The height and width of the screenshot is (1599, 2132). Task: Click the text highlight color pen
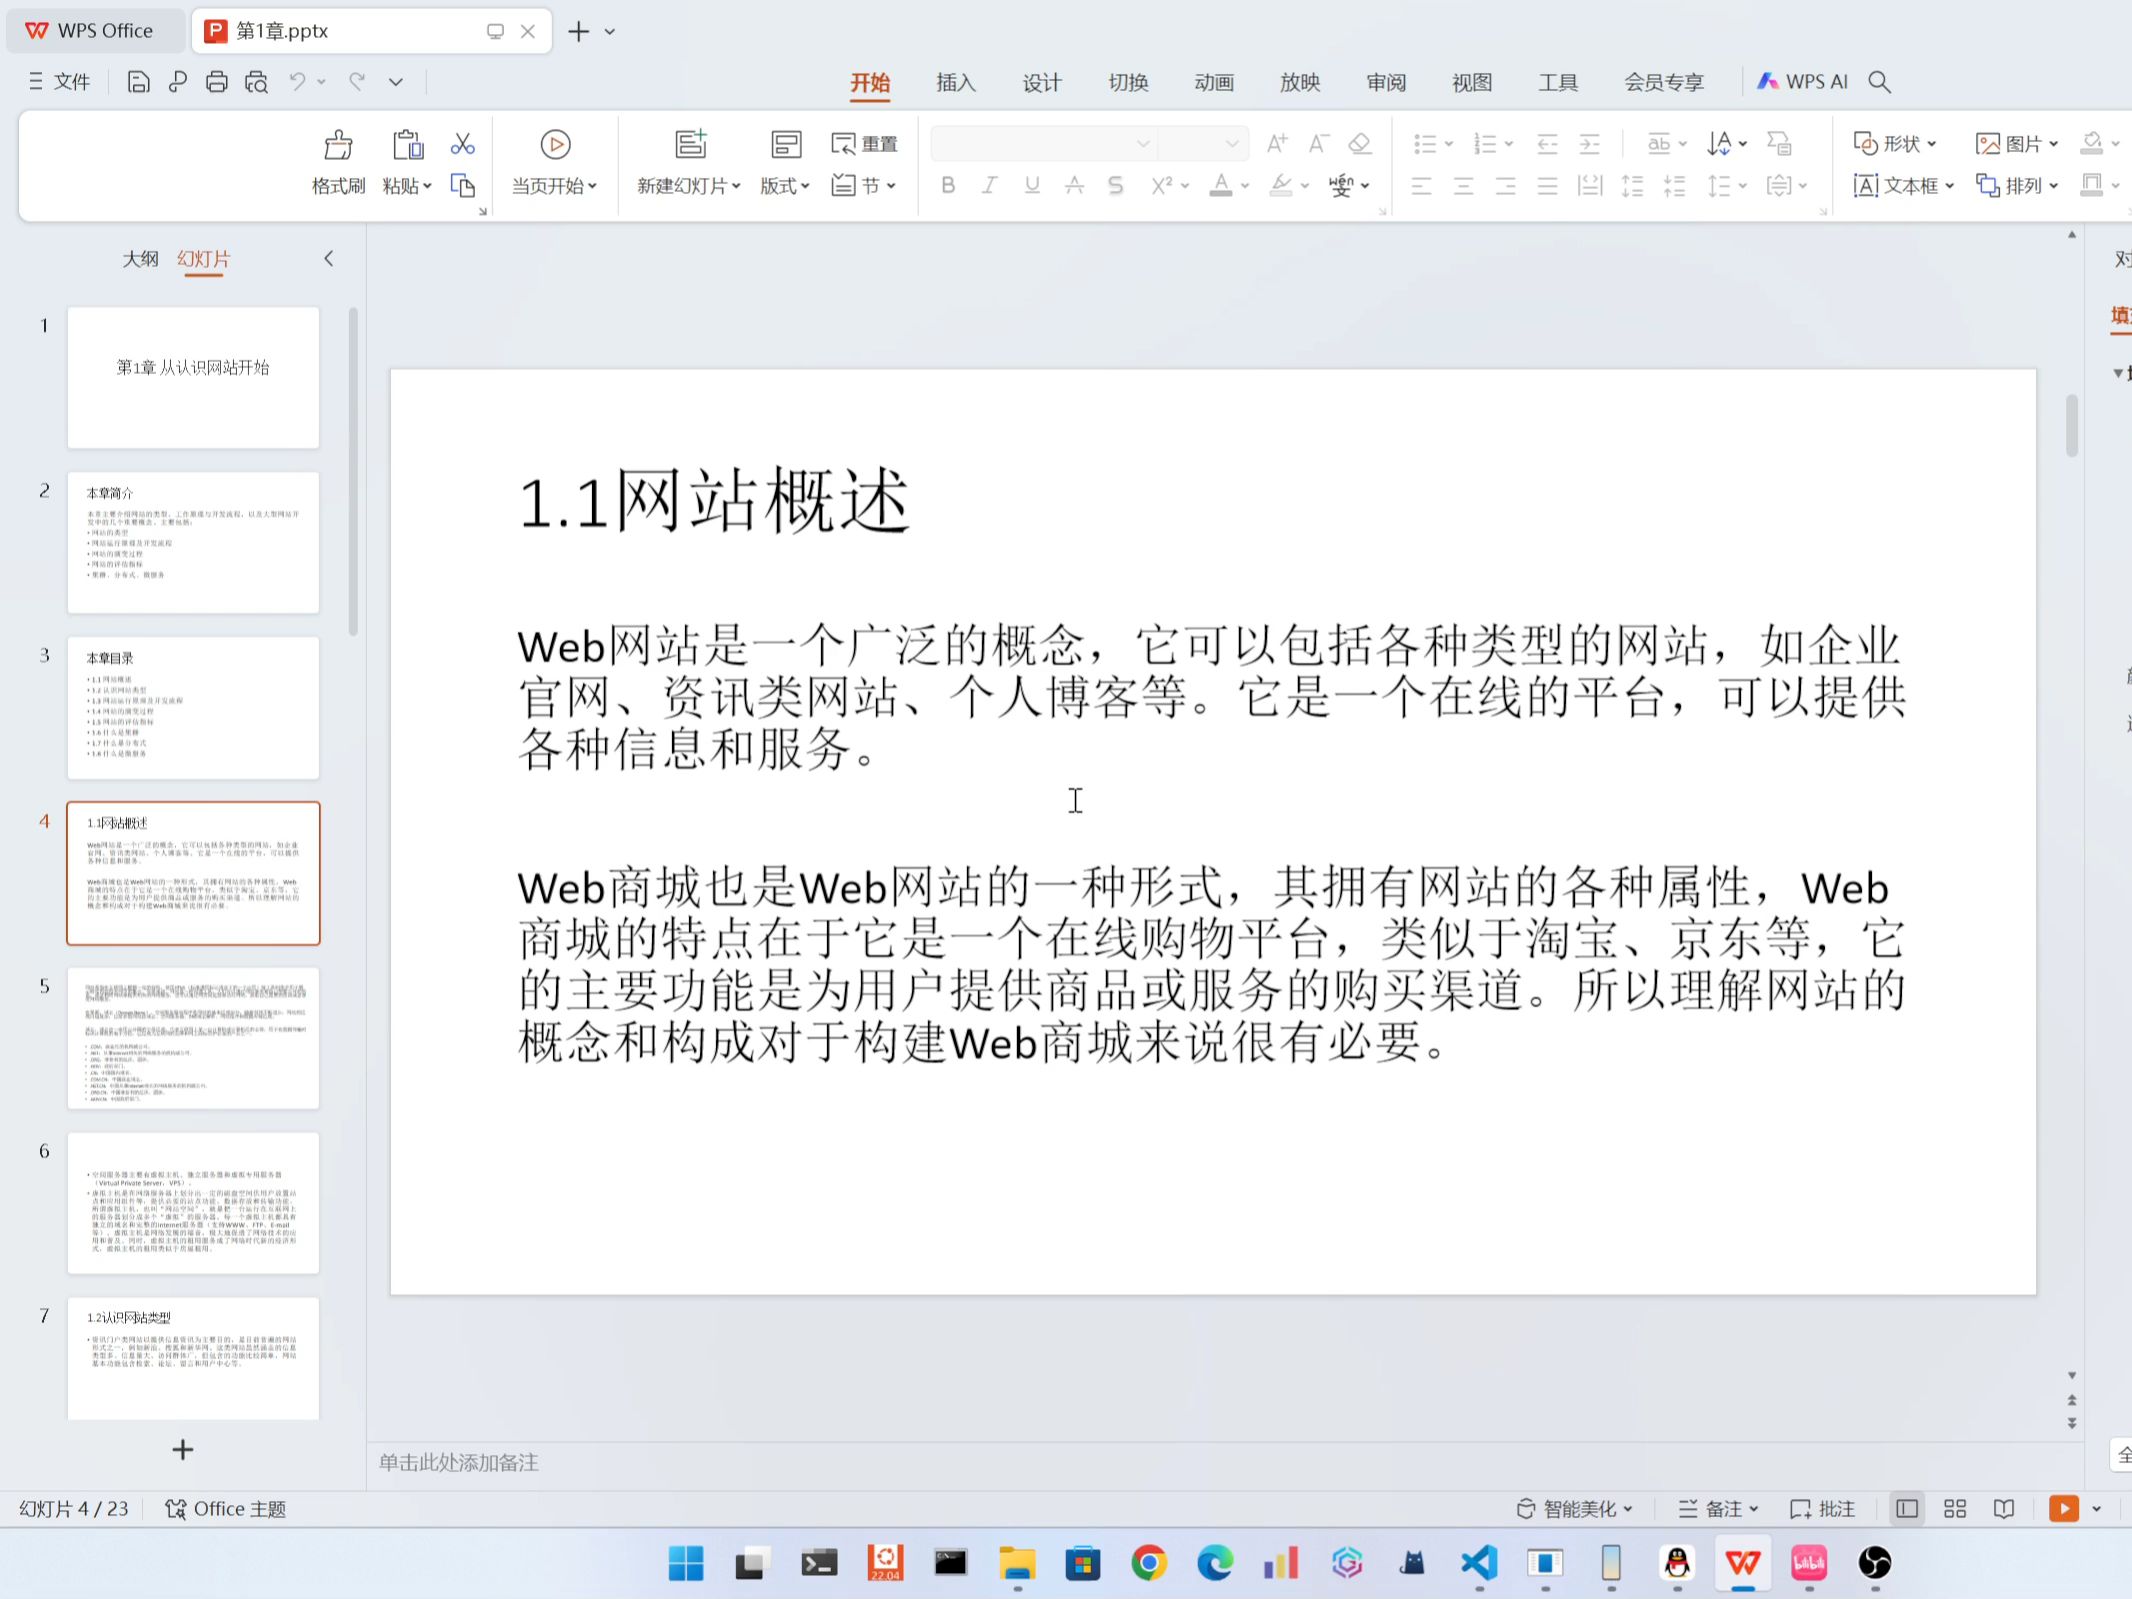(x=1281, y=185)
